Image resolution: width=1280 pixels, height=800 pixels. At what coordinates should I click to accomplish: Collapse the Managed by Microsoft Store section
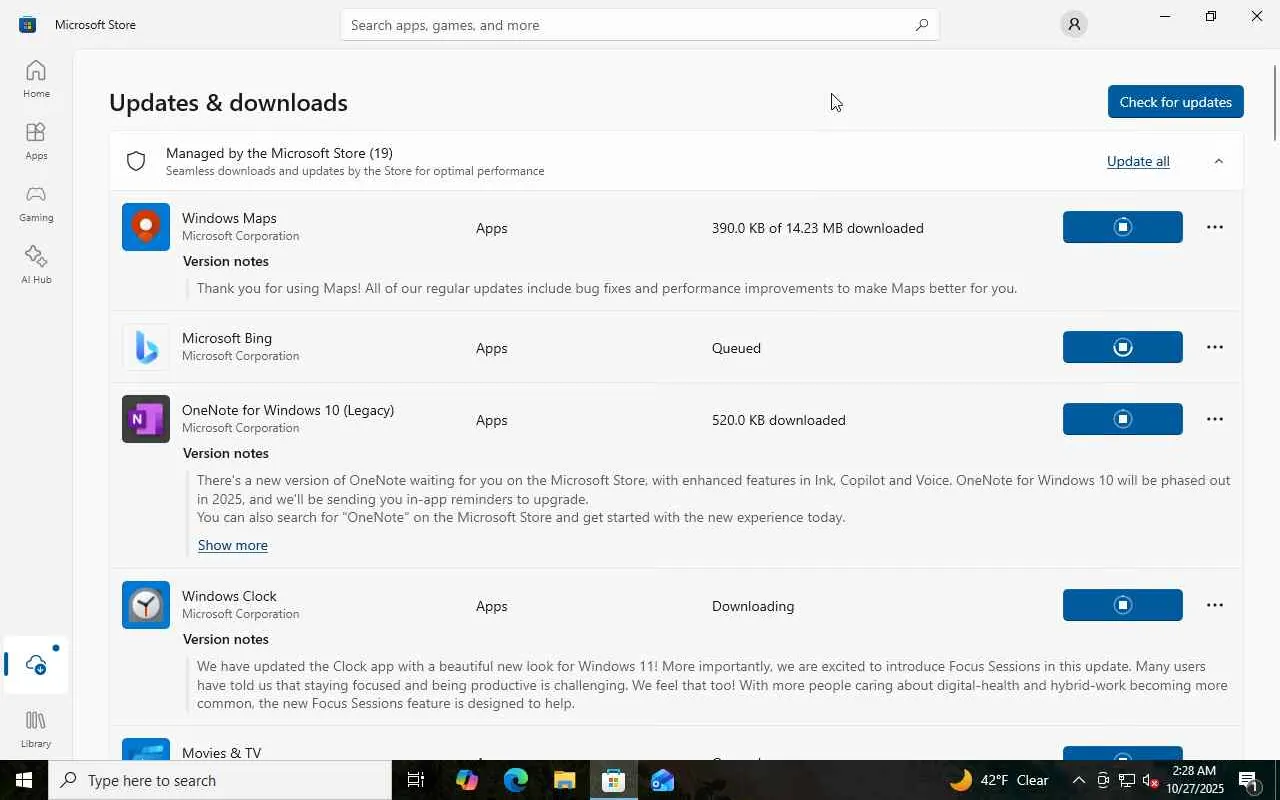(1218, 161)
